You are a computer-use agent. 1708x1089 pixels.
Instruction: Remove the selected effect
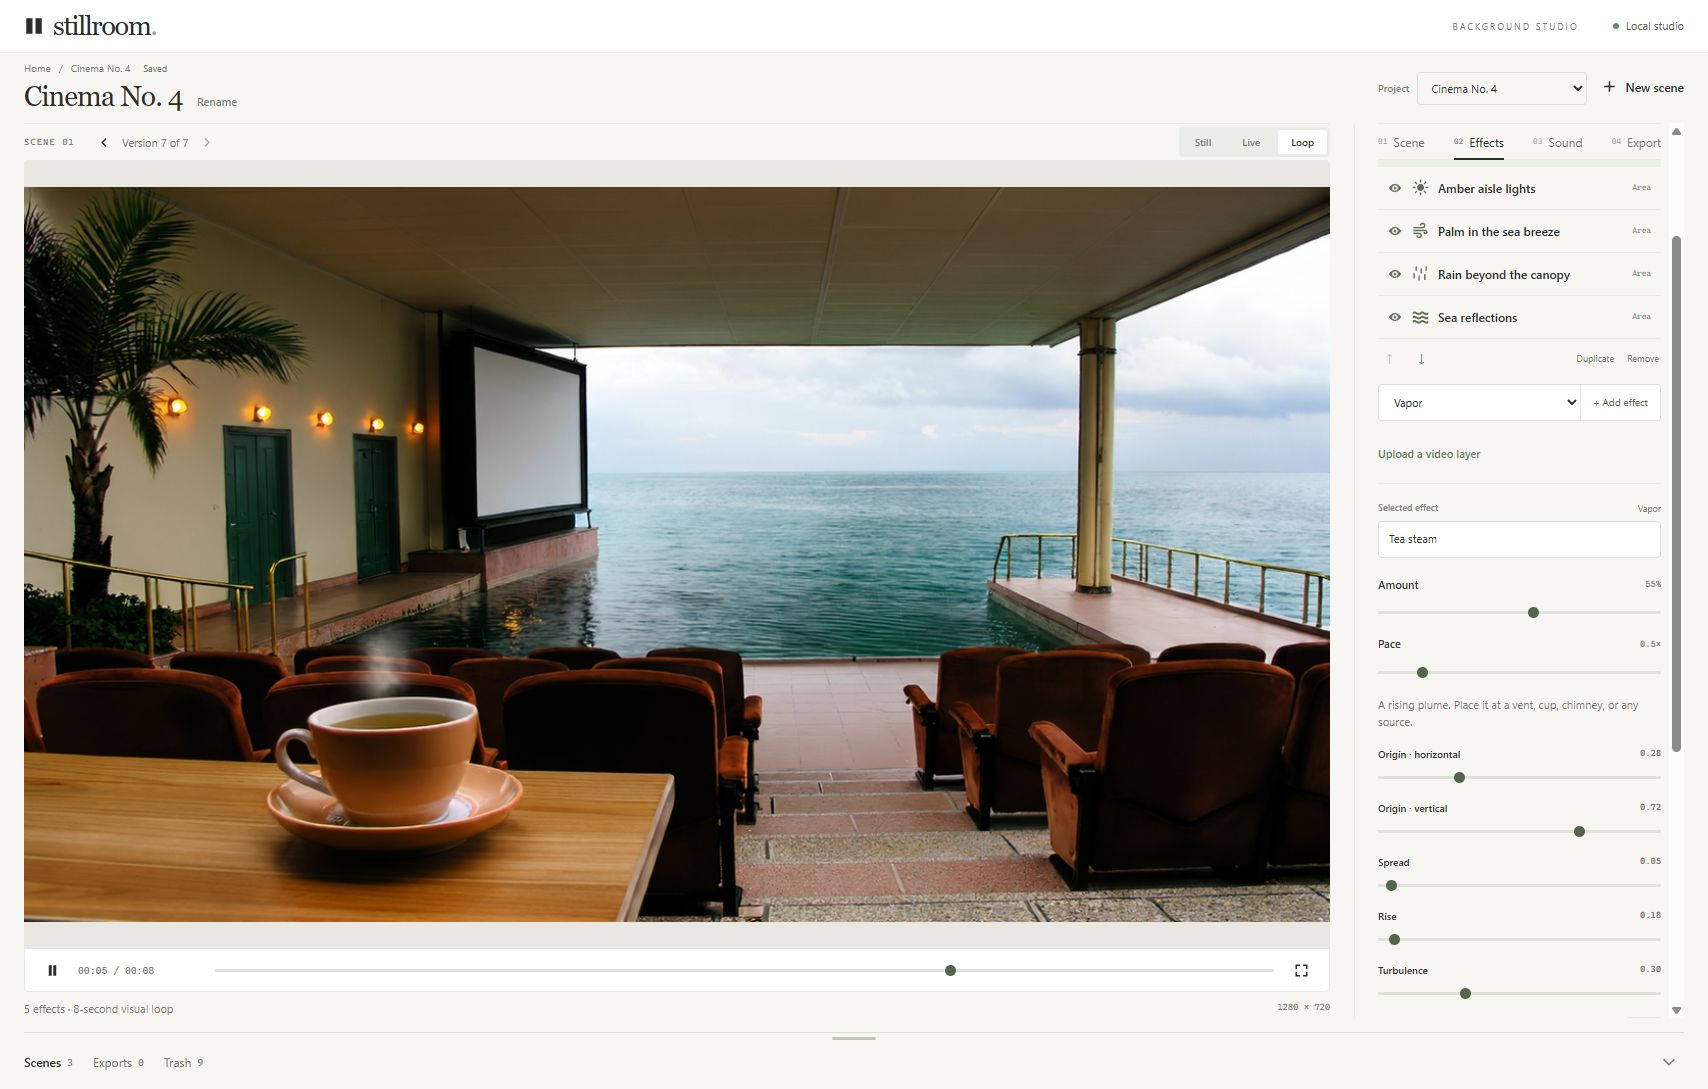pyautogui.click(x=1643, y=359)
